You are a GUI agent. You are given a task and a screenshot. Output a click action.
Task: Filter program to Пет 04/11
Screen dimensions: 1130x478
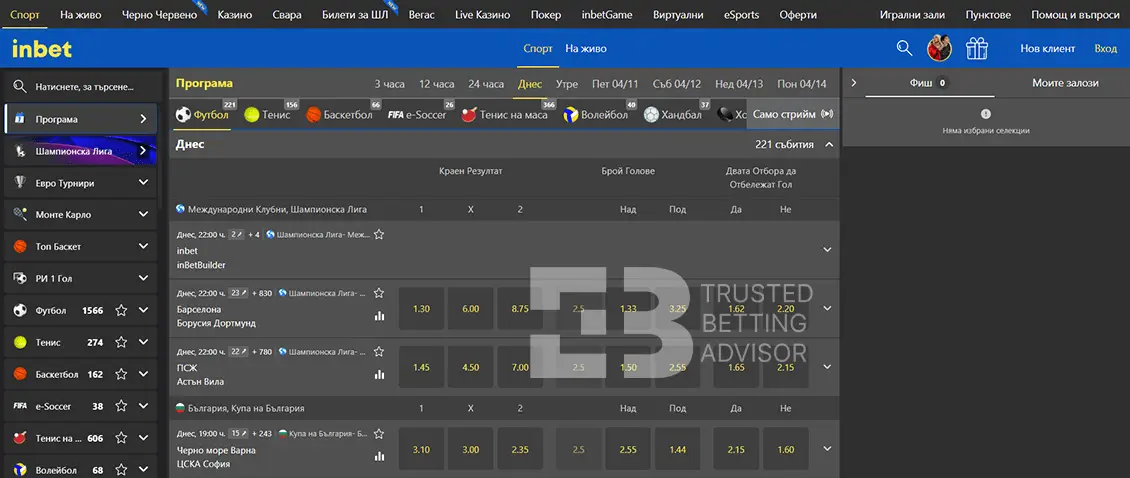[615, 84]
